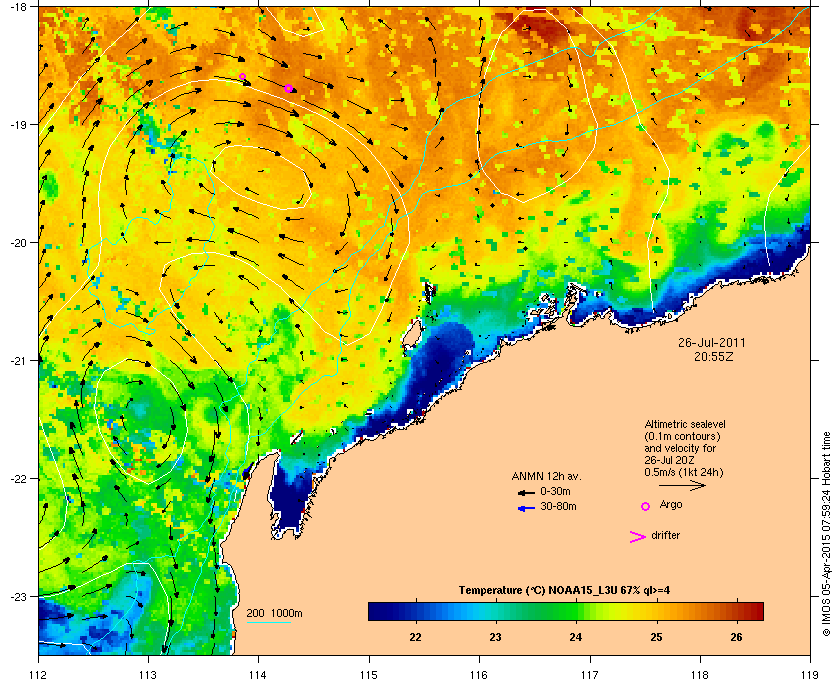
Task: Click the -19 latitude axis label
Action: click(18, 125)
